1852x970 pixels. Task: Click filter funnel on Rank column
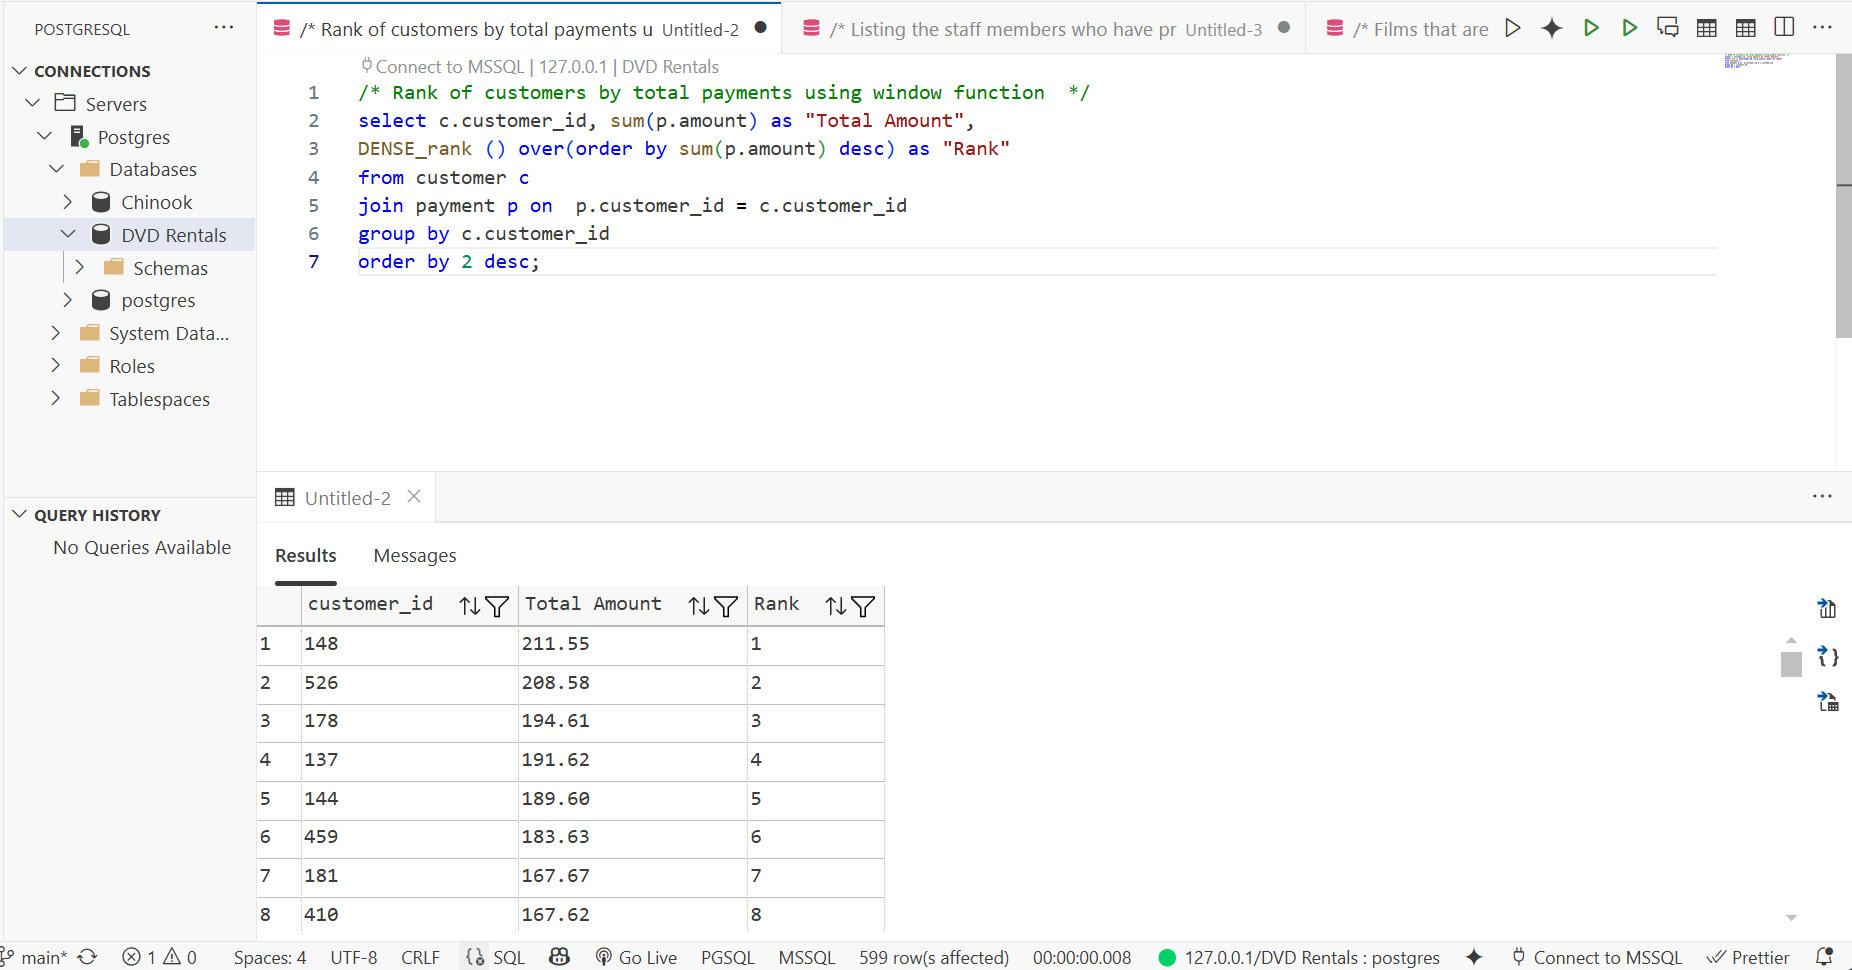tap(863, 606)
